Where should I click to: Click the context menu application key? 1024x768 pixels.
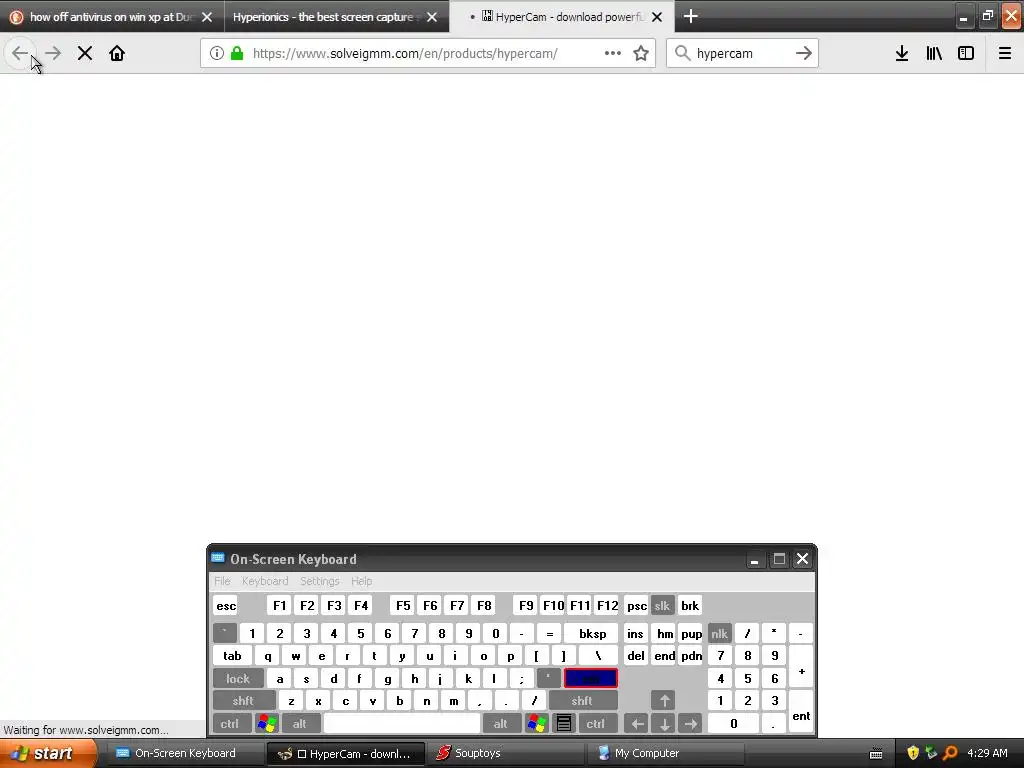pyautogui.click(x=564, y=724)
